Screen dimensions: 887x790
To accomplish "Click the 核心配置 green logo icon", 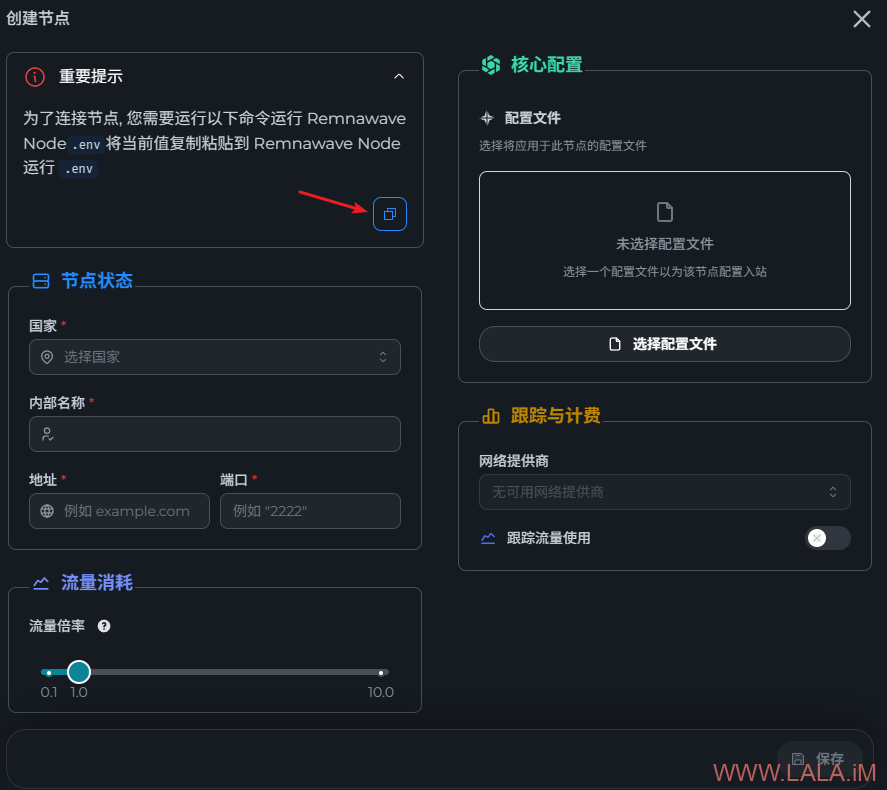I will point(490,65).
